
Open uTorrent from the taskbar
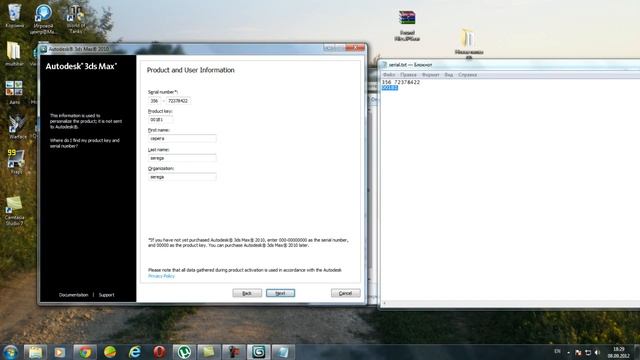(x=184, y=352)
